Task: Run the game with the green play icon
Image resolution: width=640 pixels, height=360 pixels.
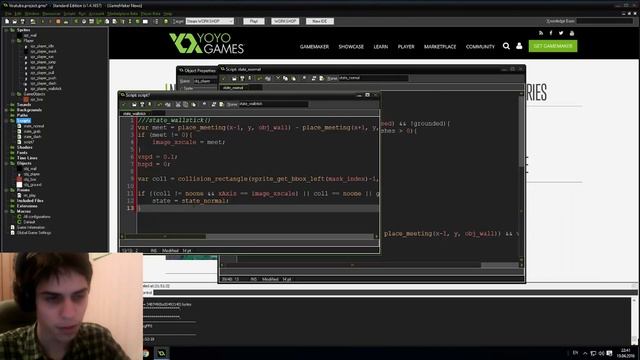Action: point(43,21)
